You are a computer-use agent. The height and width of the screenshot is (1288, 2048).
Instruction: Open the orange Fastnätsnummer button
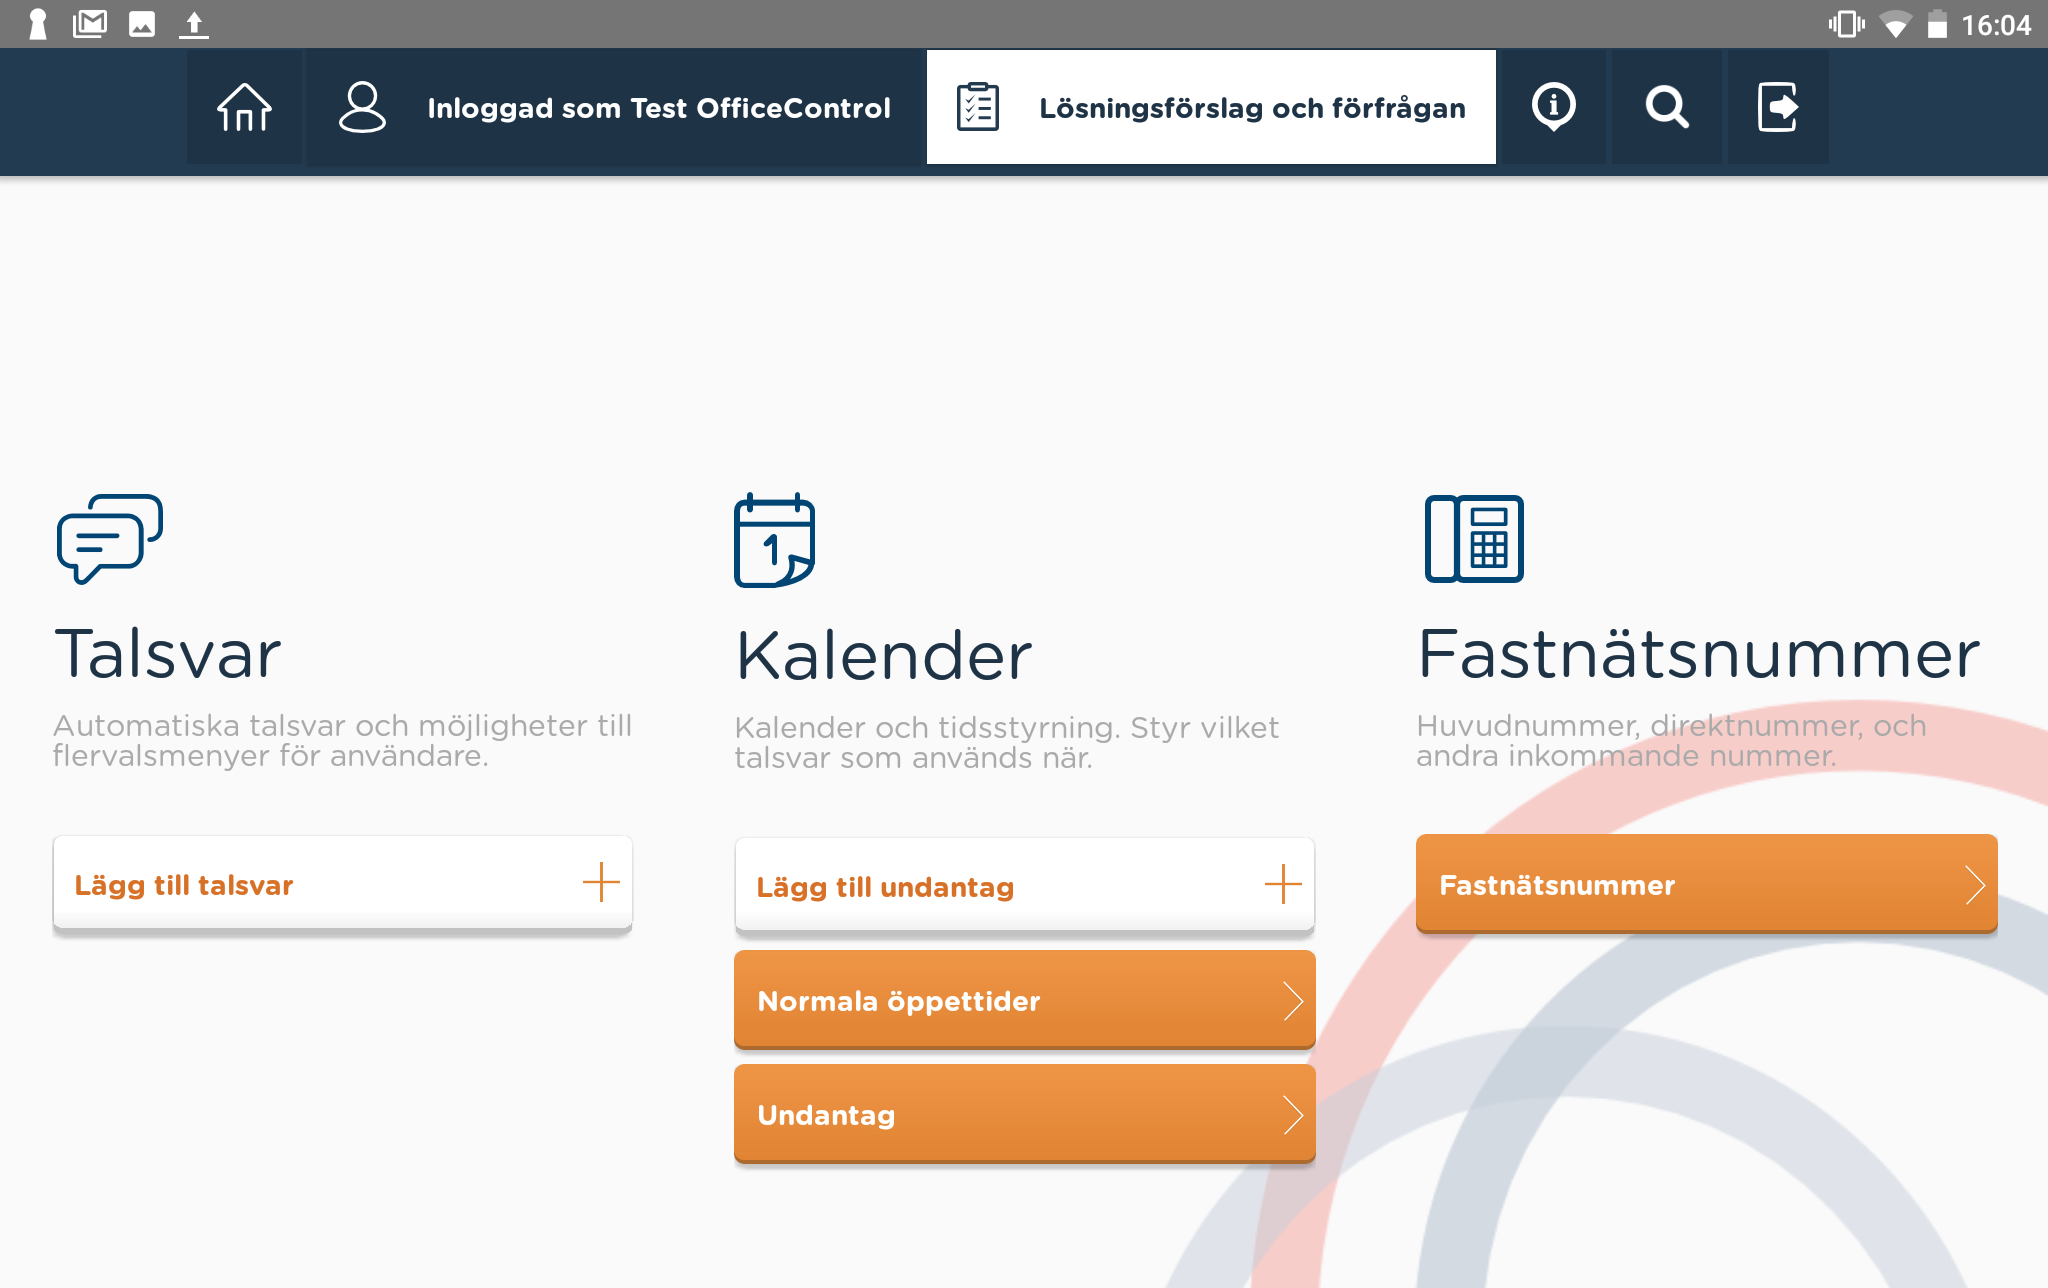tap(1707, 884)
